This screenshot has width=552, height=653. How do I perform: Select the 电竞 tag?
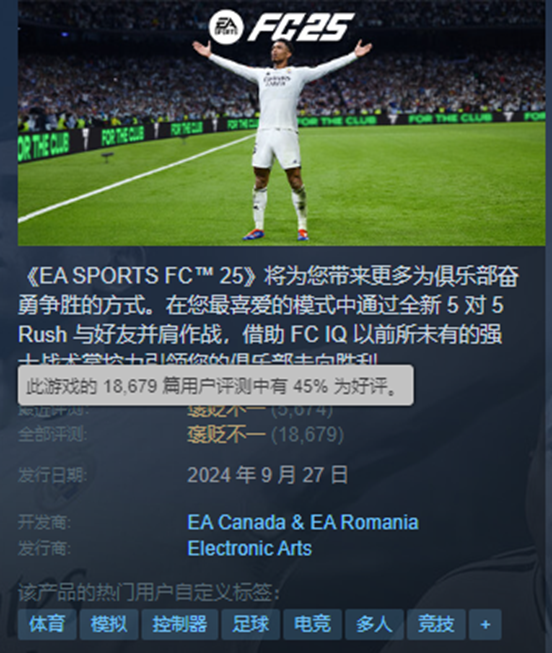tap(312, 624)
